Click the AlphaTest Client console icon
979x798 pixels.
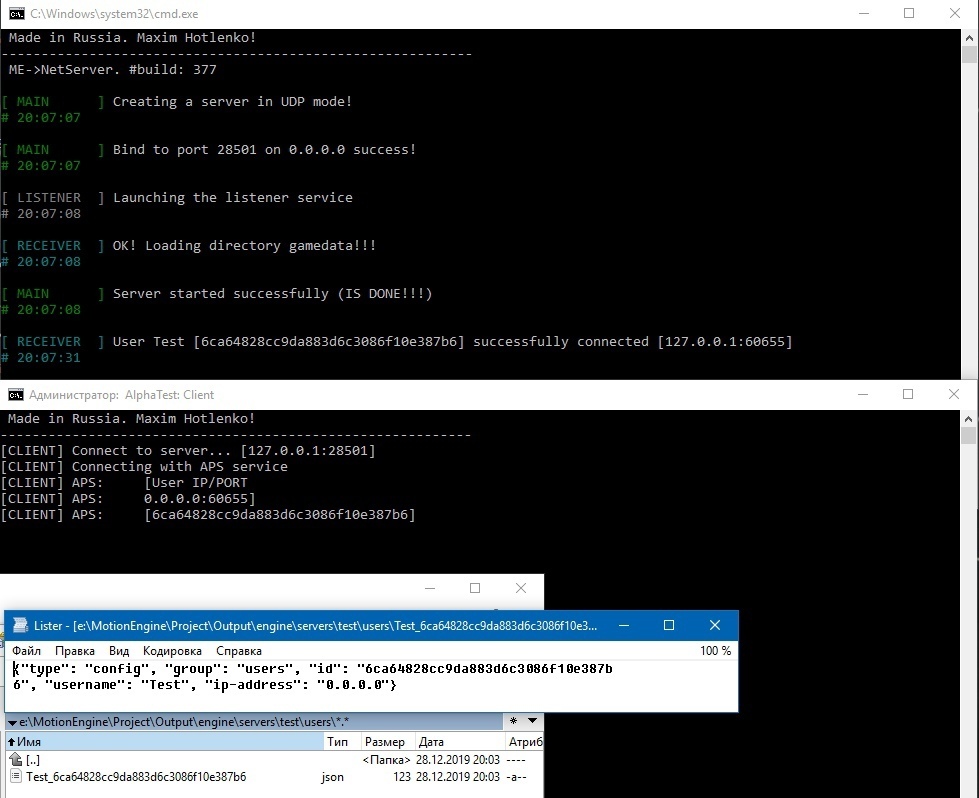click(16, 395)
